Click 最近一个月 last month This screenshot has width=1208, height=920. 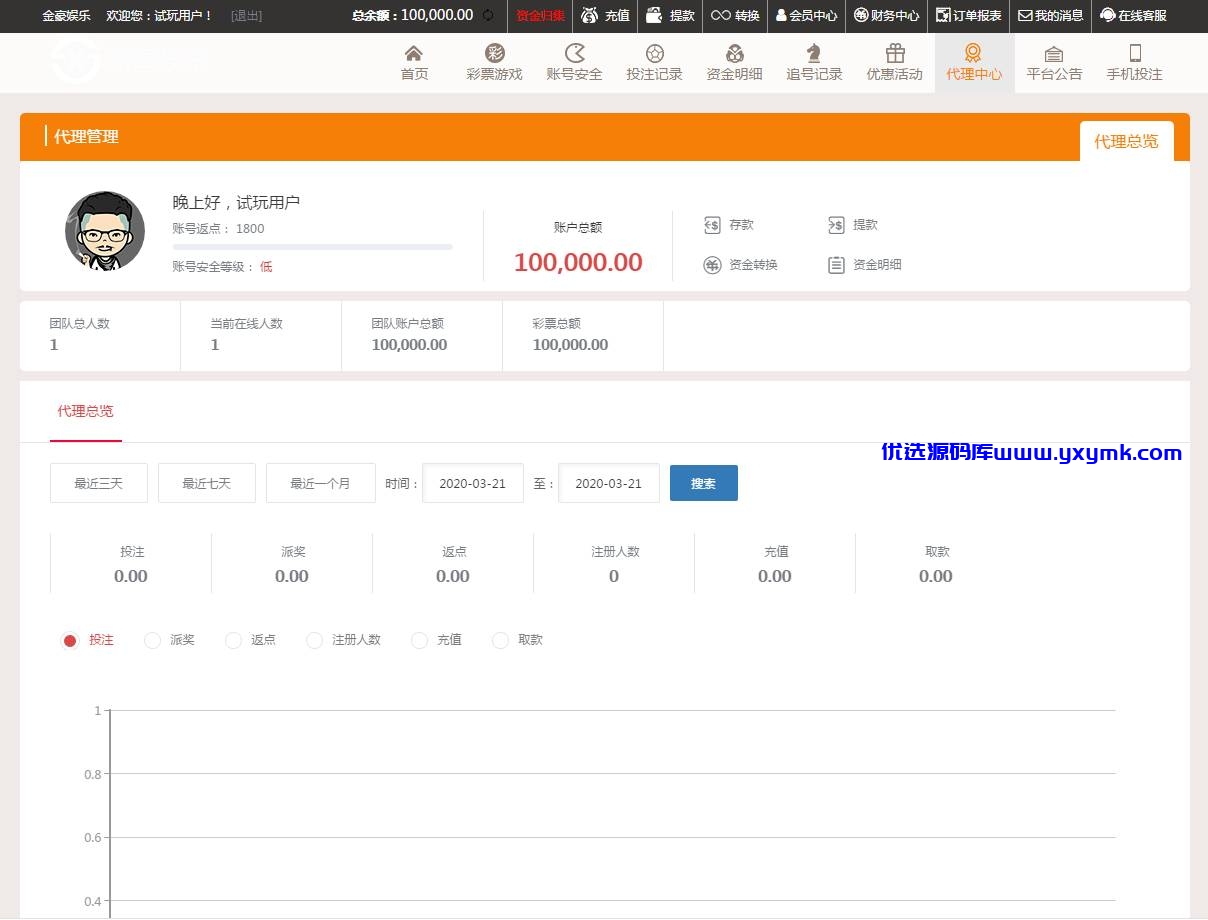[x=321, y=483]
